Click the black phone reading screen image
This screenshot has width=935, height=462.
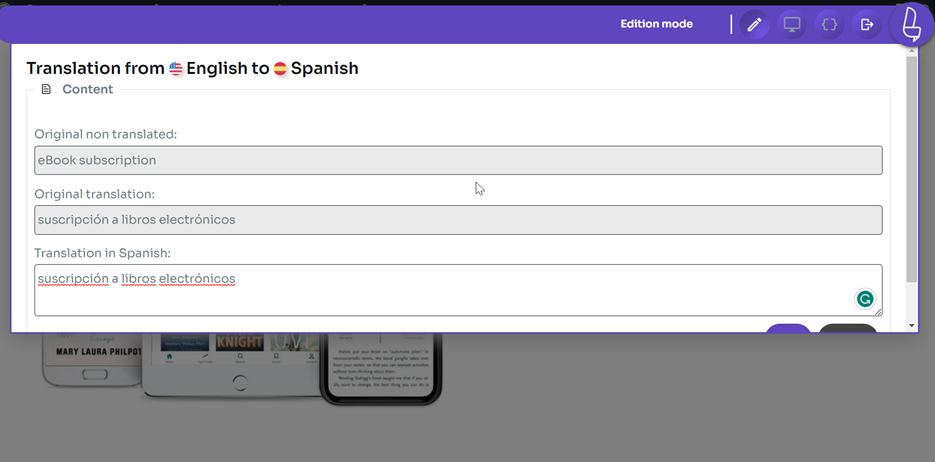tap(382, 369)
